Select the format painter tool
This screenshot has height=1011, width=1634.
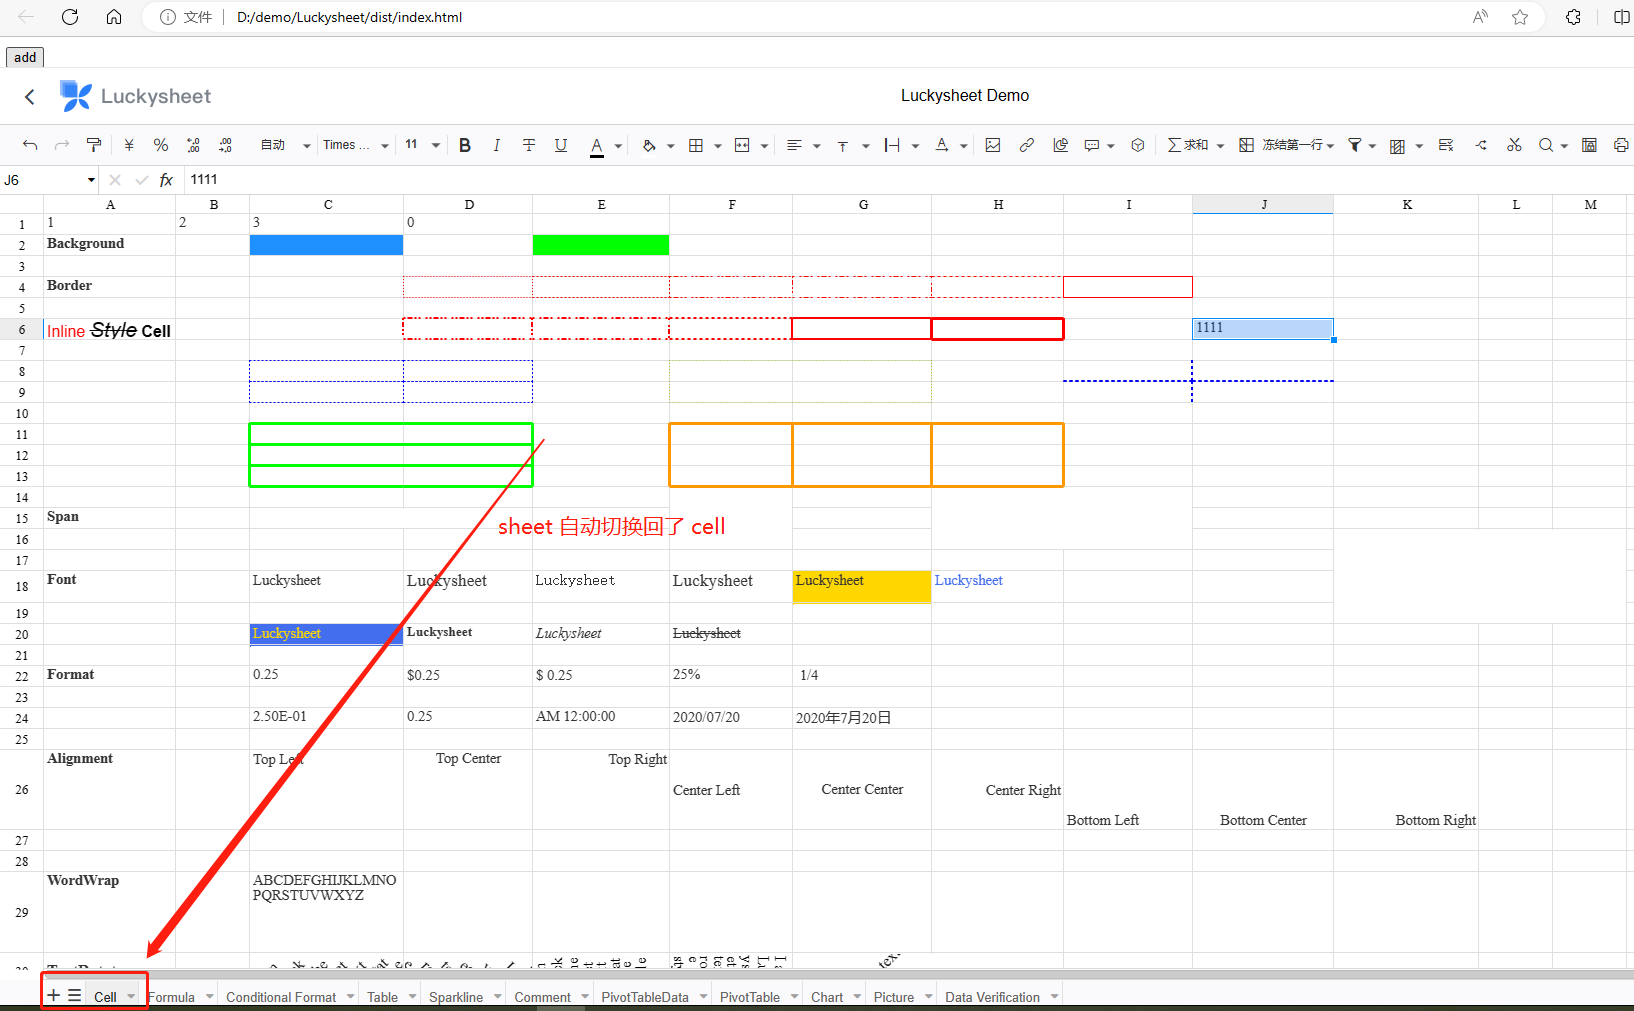tap(94, 145)
